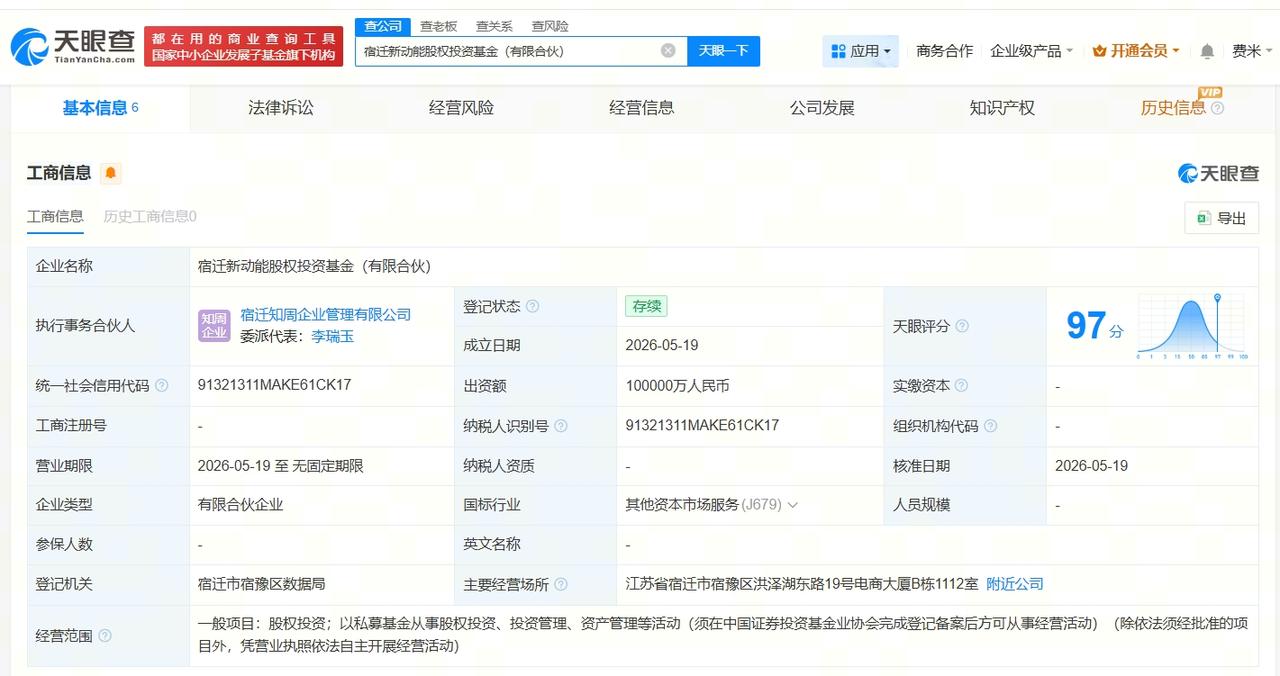Click help icon next to 统一社会信用代码
This screenshot has width=1280, height=676.
point(162,386)
